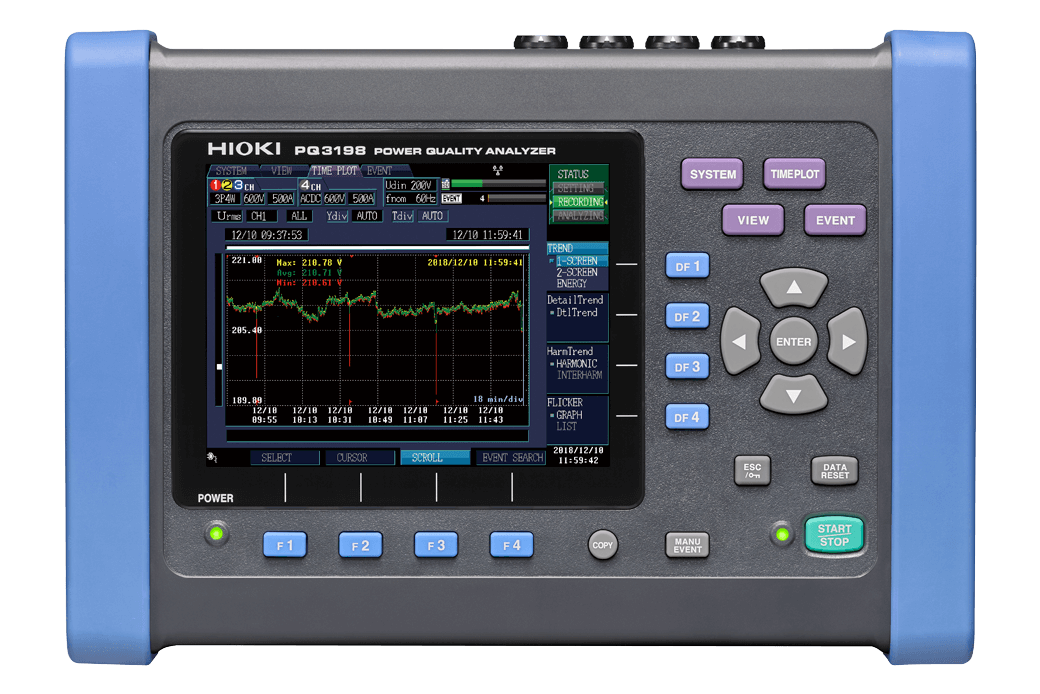Open the Urms parameter selector
The width and height of the screenshot is (1040, 694).
tap(227, 216)
